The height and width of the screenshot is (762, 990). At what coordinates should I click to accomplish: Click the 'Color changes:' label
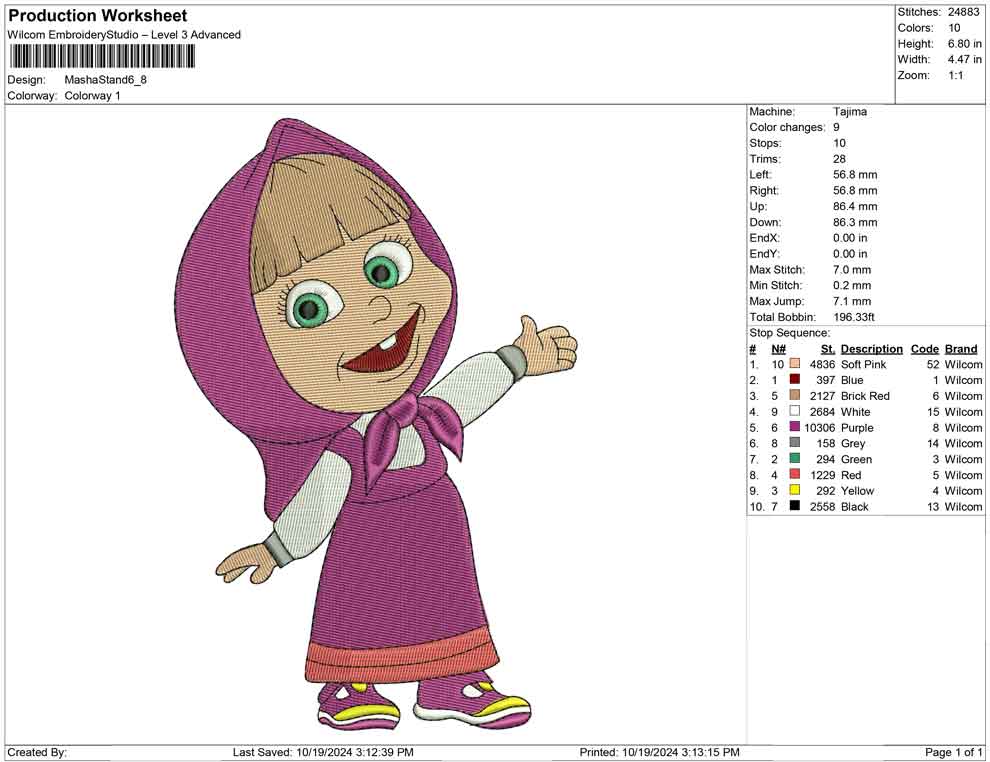[787, 127]
